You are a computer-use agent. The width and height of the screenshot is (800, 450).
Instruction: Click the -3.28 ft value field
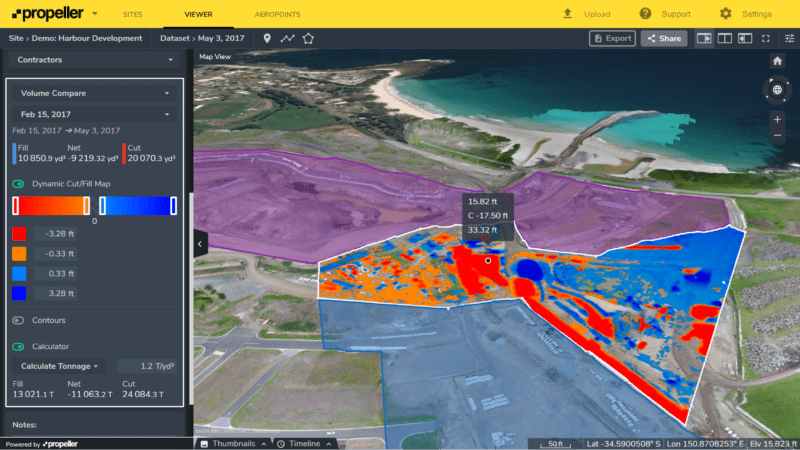[x=55, y=234]
